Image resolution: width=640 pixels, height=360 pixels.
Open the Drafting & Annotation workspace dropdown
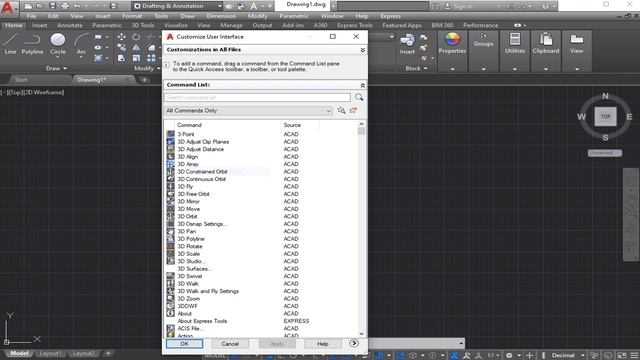(x=178, y=6)
